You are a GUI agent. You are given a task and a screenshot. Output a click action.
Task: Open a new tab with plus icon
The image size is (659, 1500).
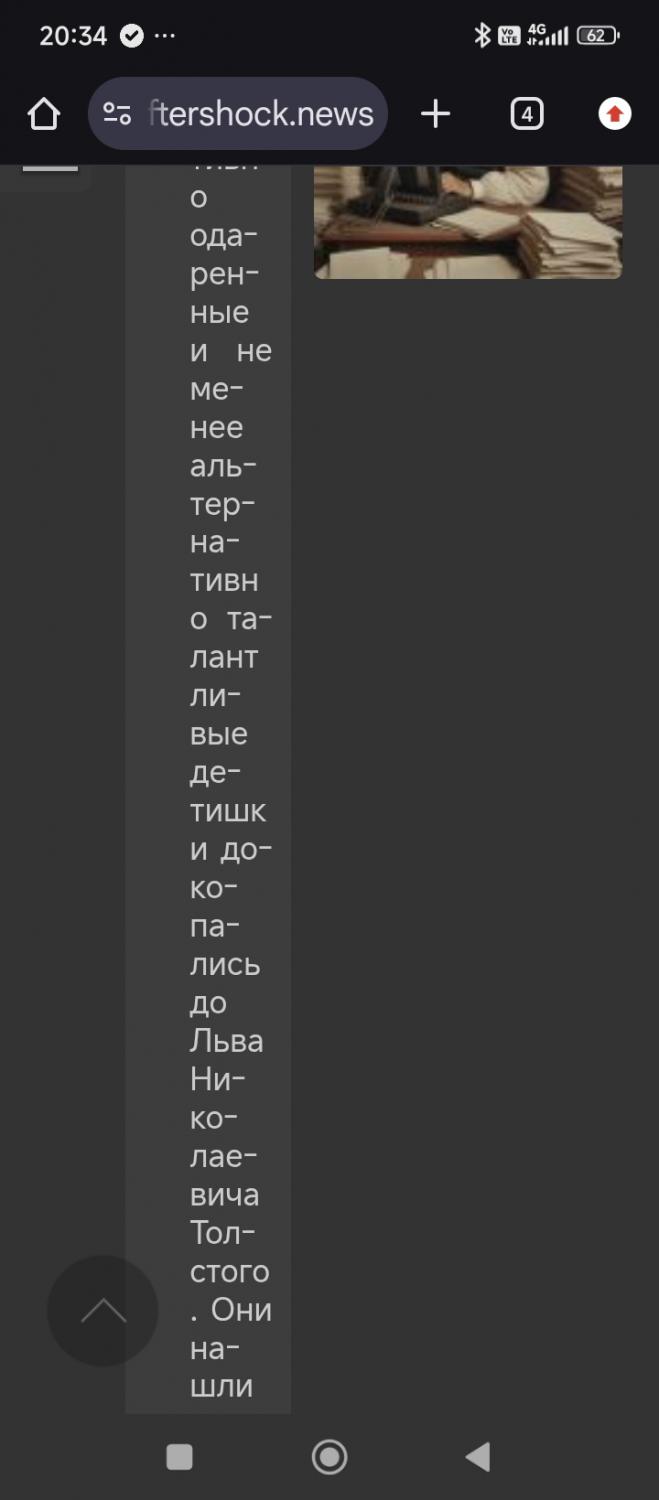coord(435,115)
